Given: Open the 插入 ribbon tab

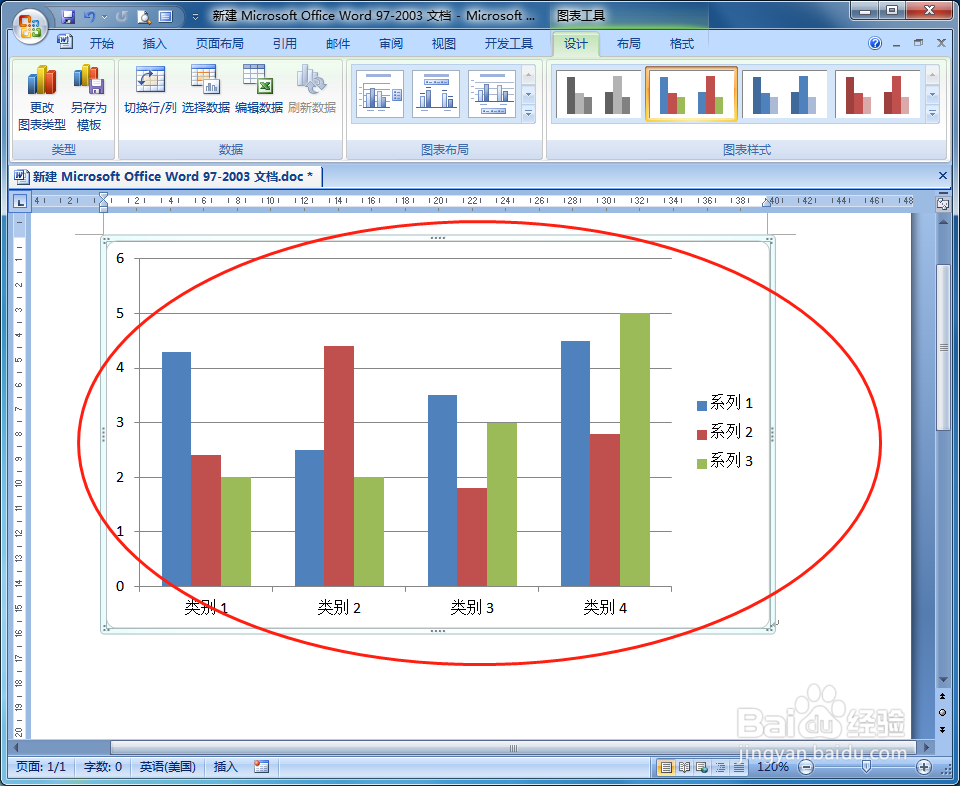Looking at the screenshot, I should point(154,43).
